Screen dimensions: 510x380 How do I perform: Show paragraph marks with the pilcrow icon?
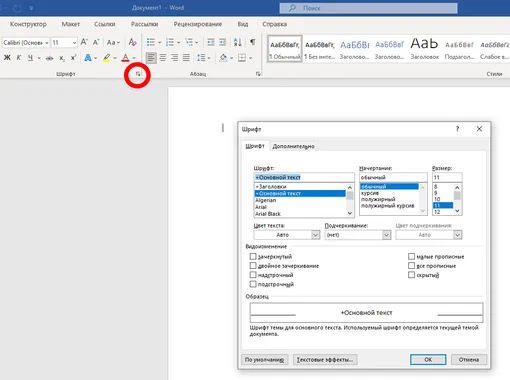pos(253,42)
